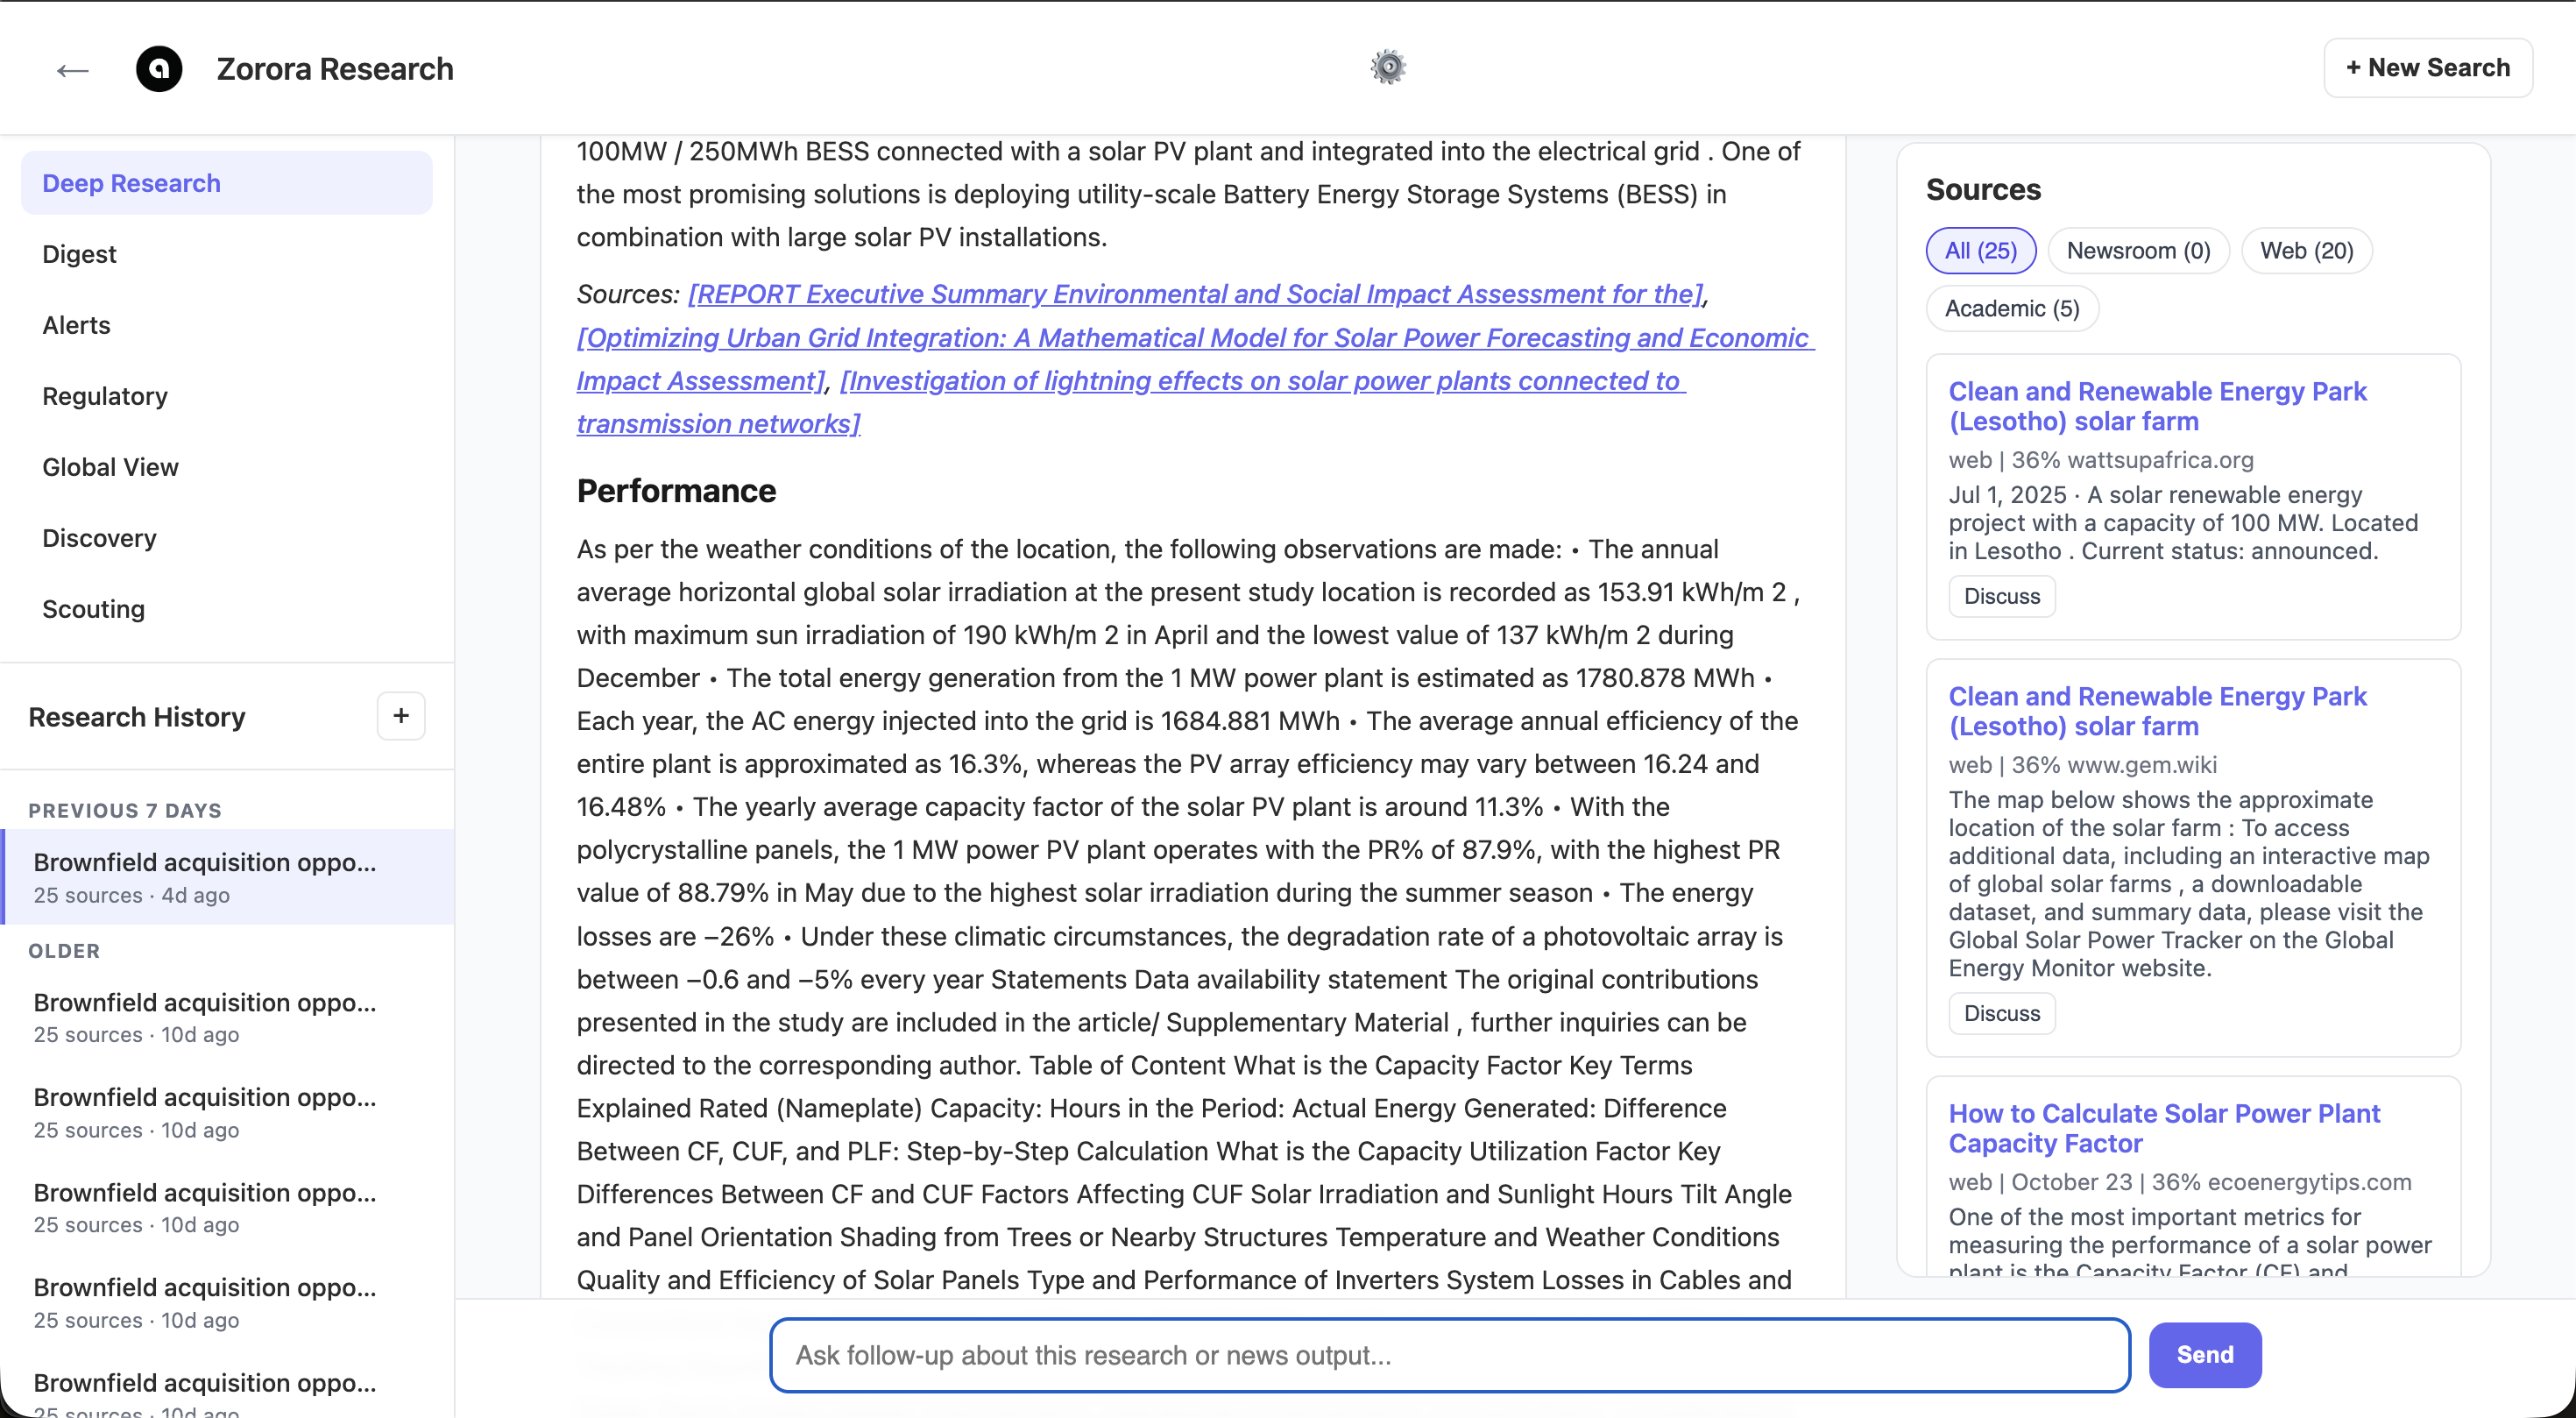Click the gear settings icon in header
The width and height of the screenshot is (2576, 1418).
point(1387,67)
